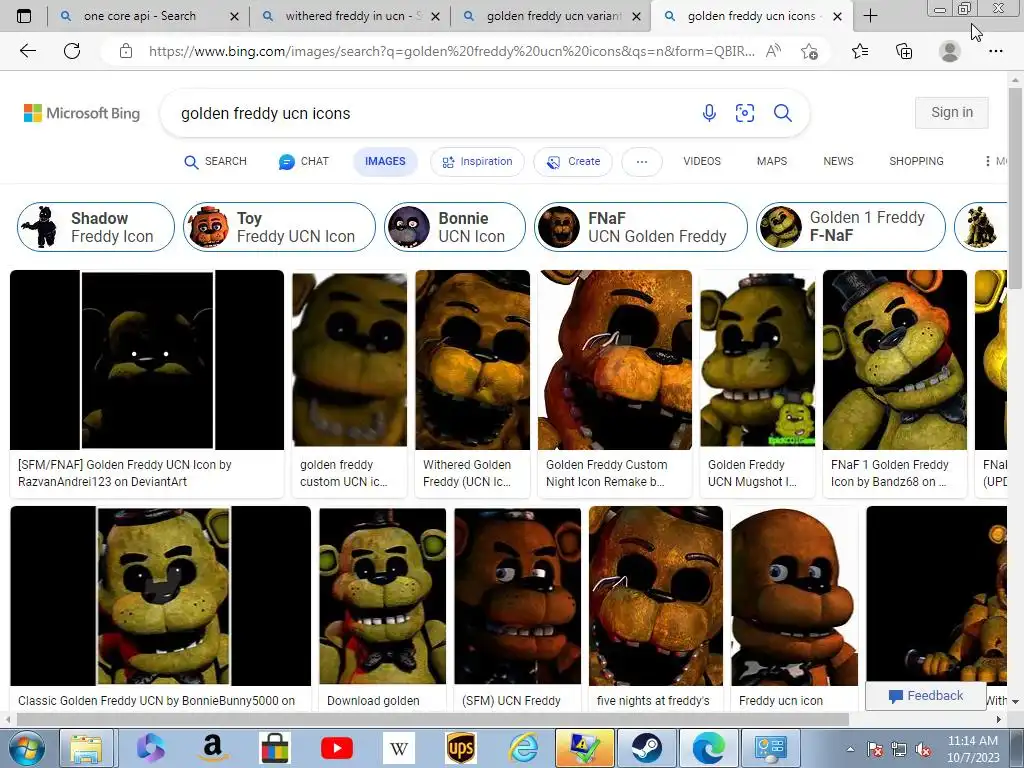The height and width of the screenshot is (768, 1024).
Task: Open 'Withered Golden Freddy (UCN Ic...' image
Action: click(472, 360)
